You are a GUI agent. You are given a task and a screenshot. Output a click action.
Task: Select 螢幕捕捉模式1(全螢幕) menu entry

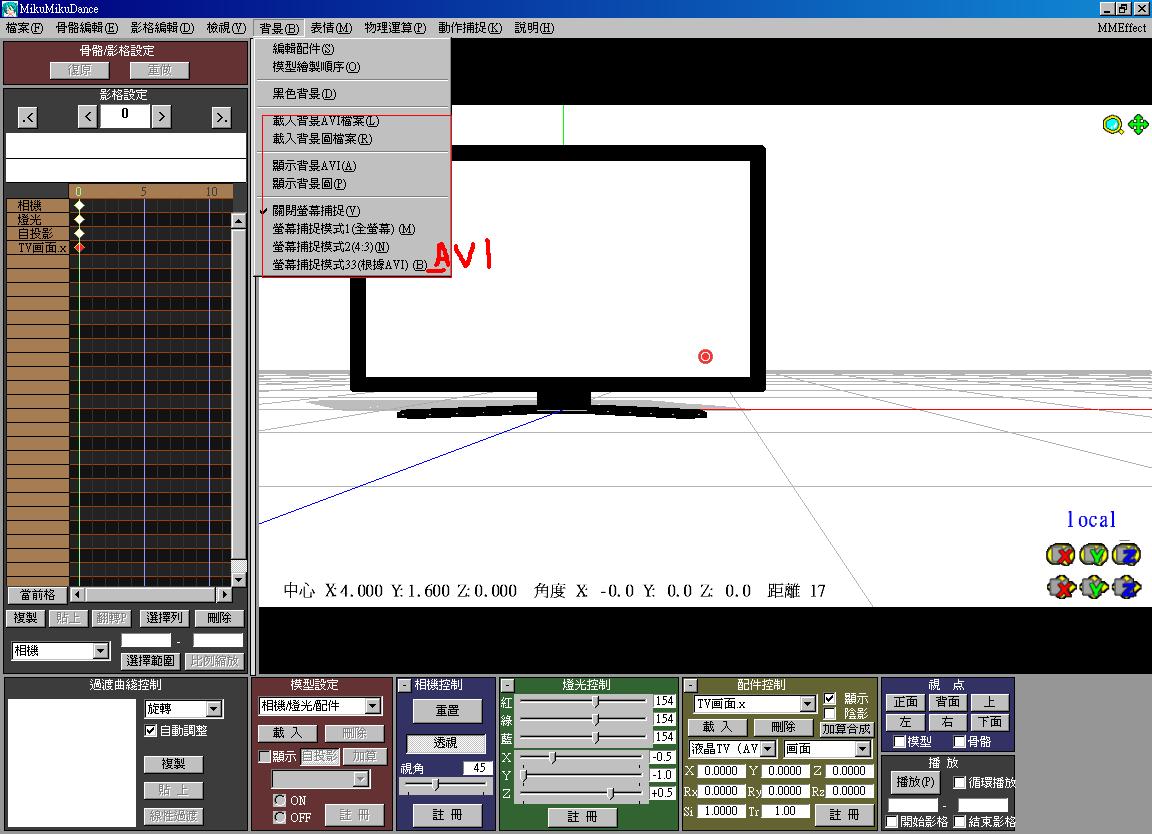344,229
